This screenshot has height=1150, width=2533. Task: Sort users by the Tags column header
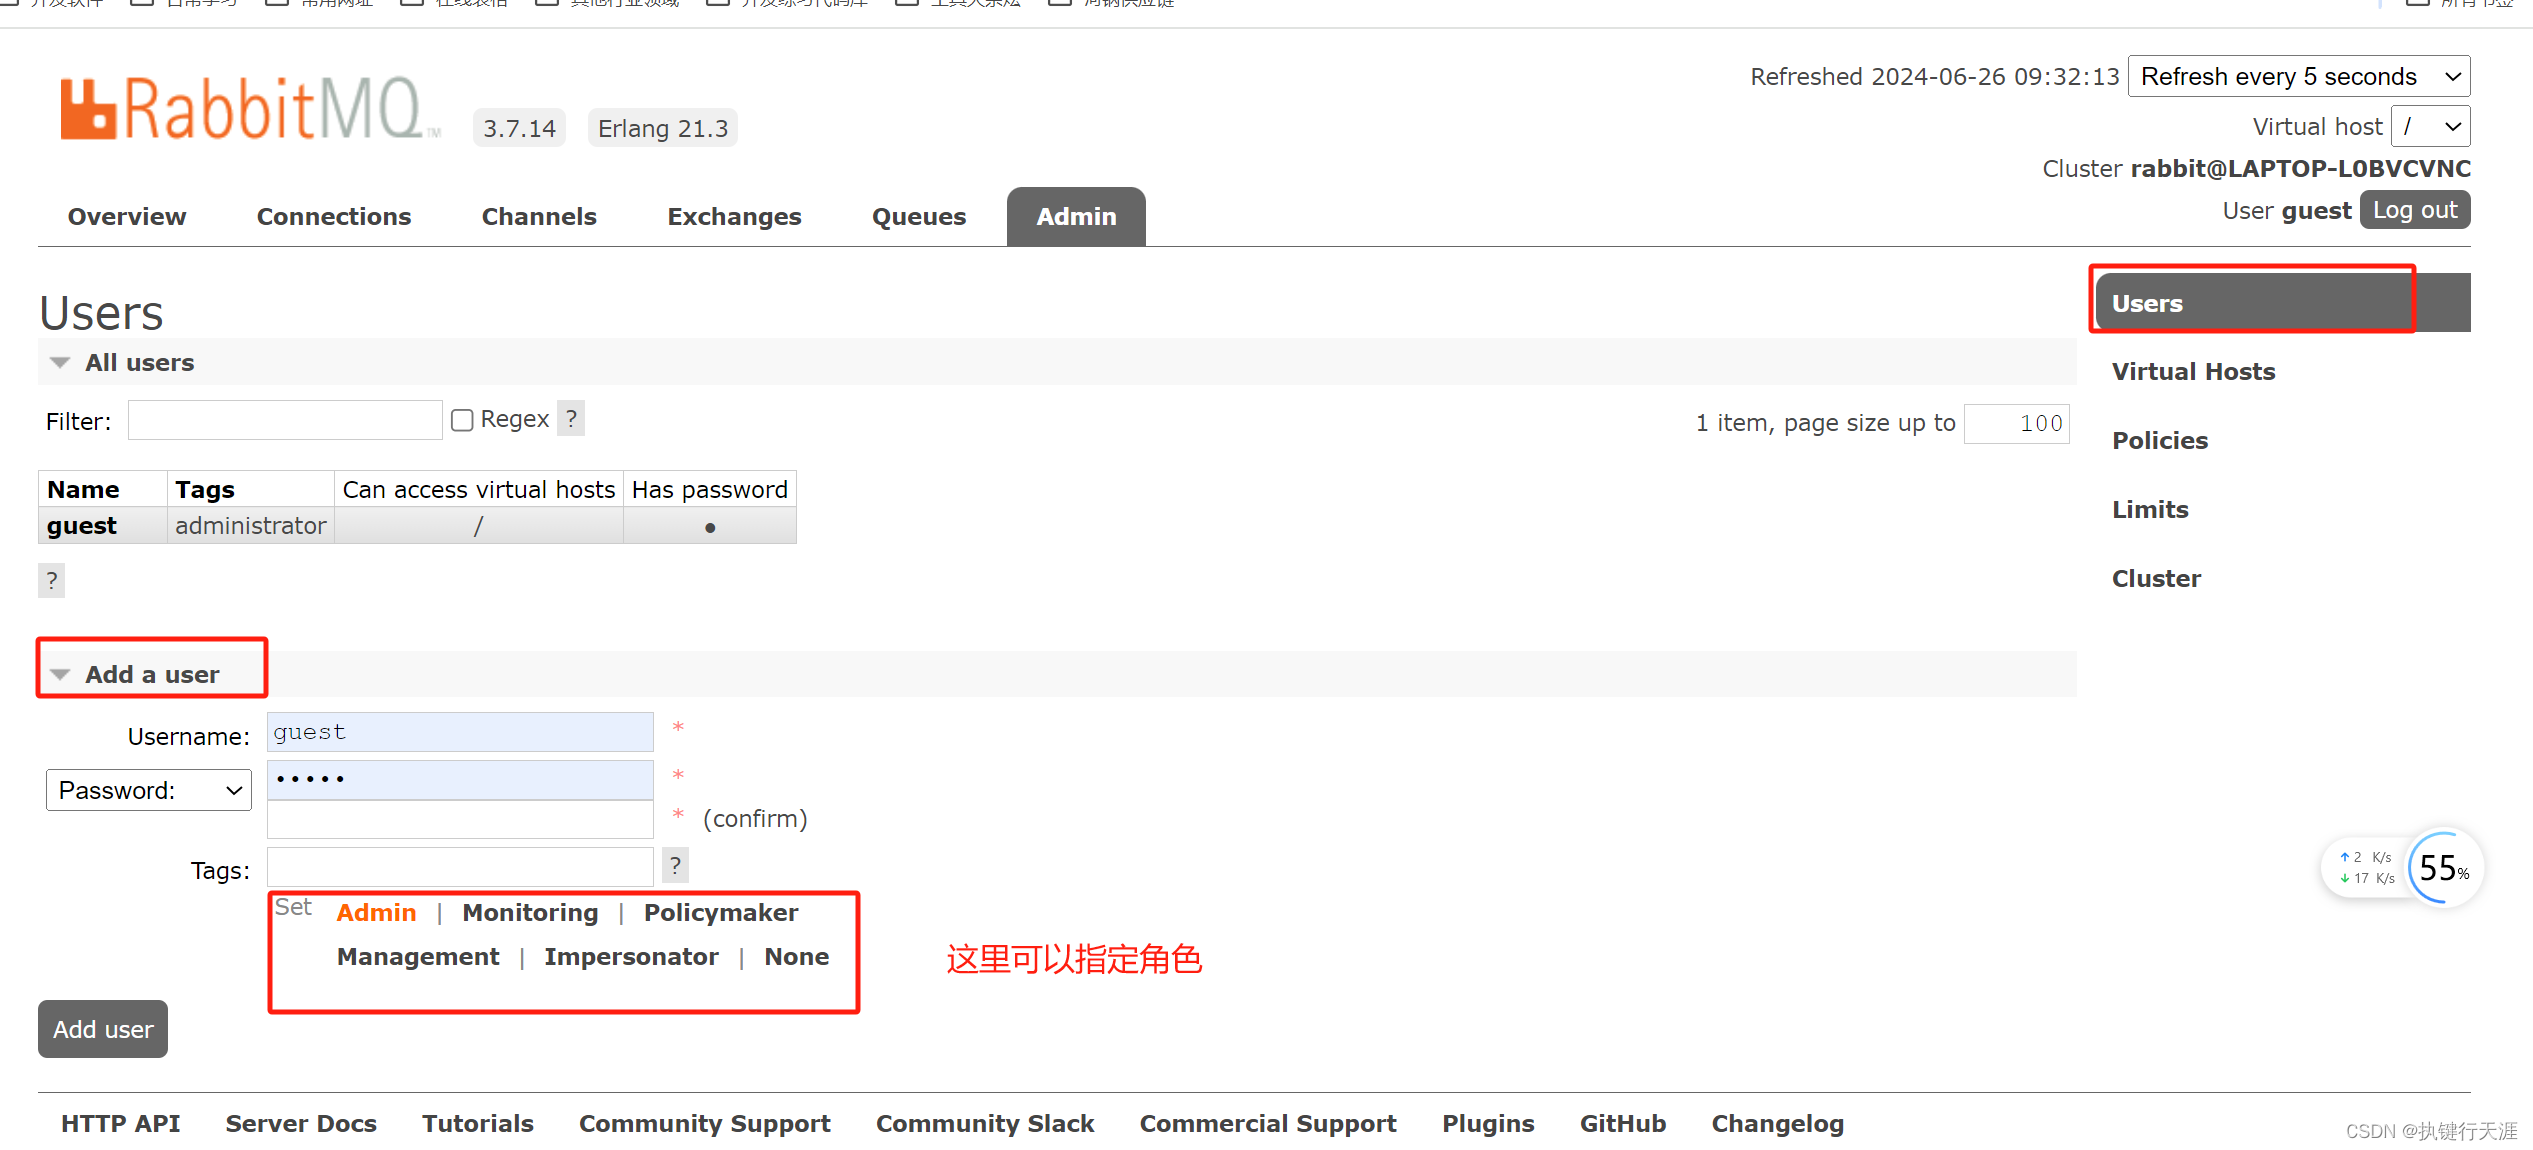[x=205, y=490]
